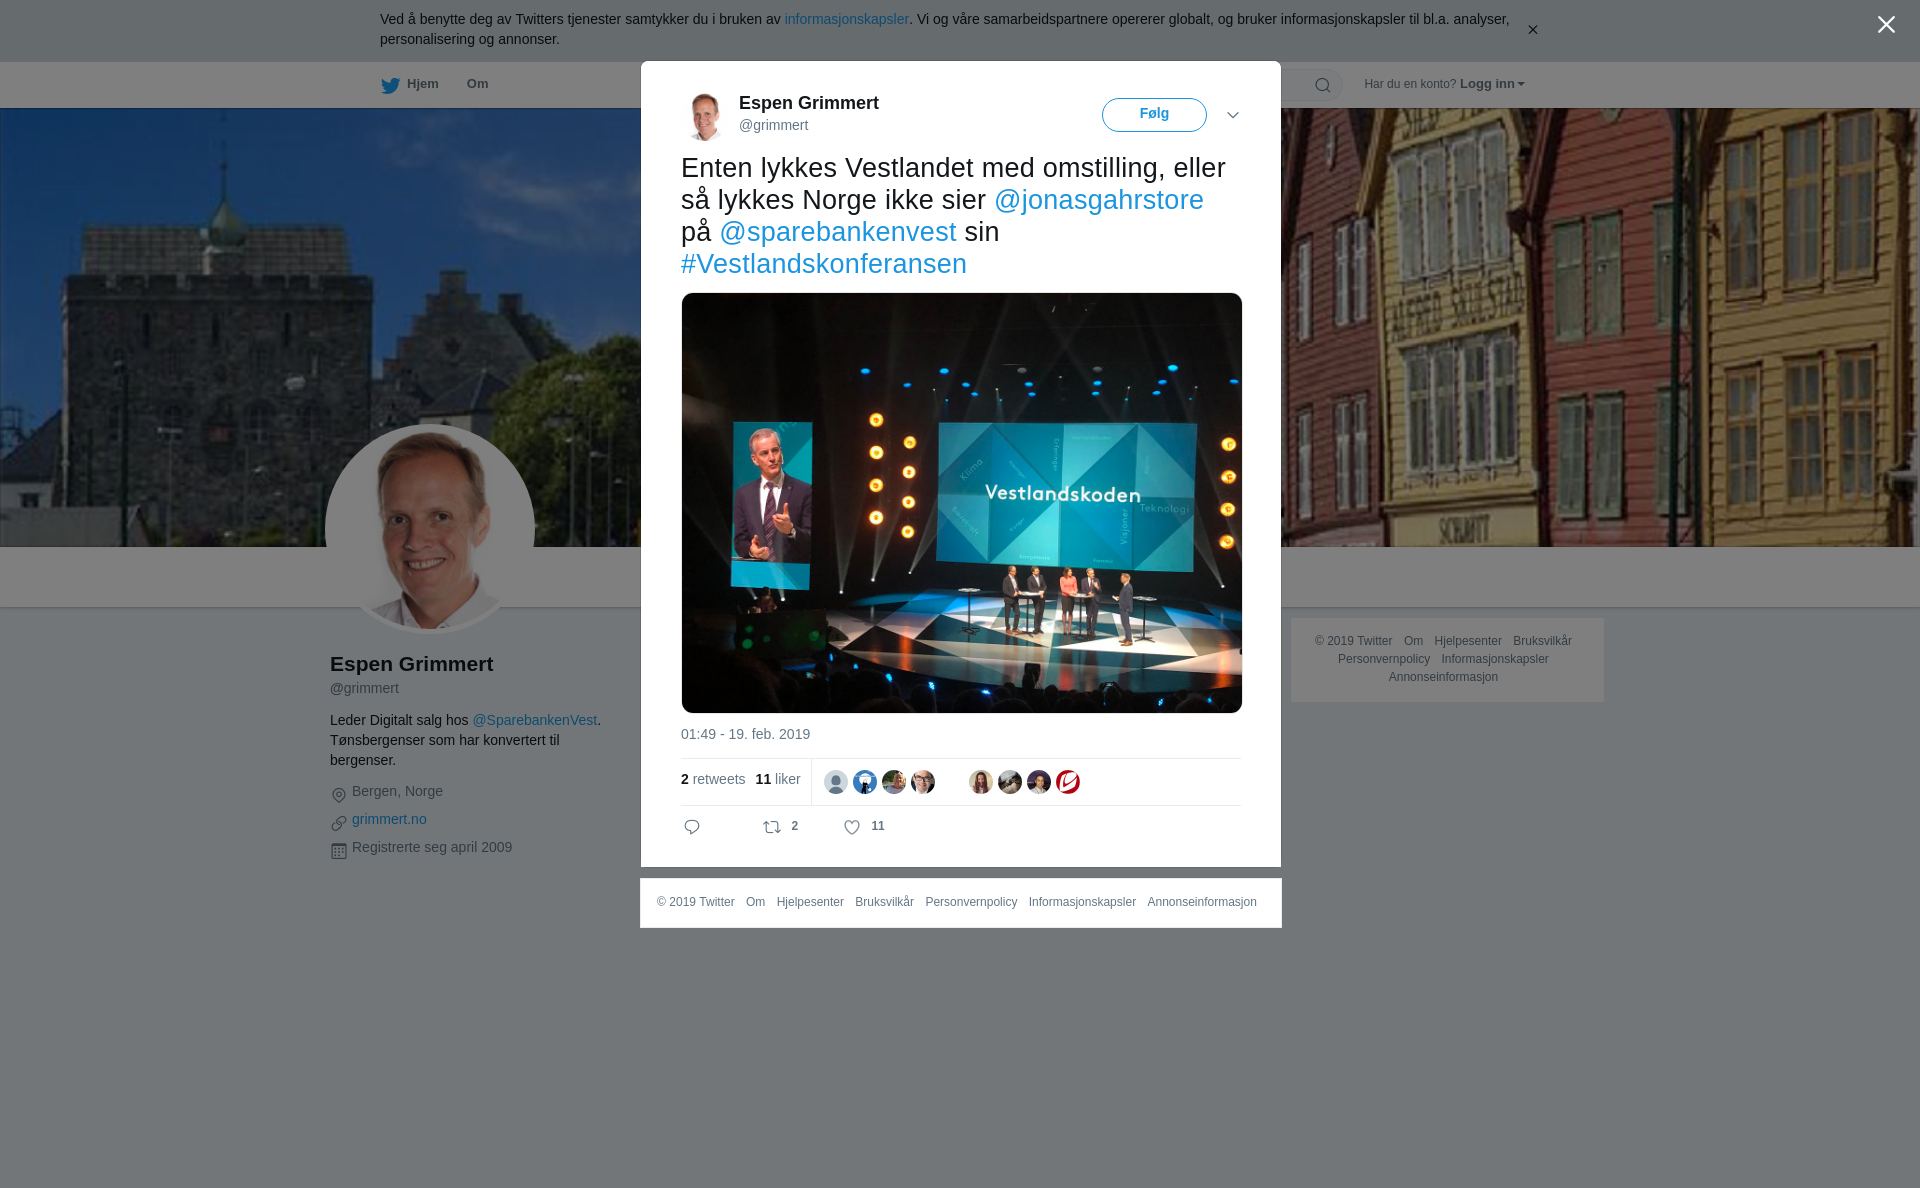Image resolution: width=1920 pixels, height=1188 pixels.
Task: Open the Vestlandskoden stage photo
Action: pyautogui.click(x=961, y=503)
